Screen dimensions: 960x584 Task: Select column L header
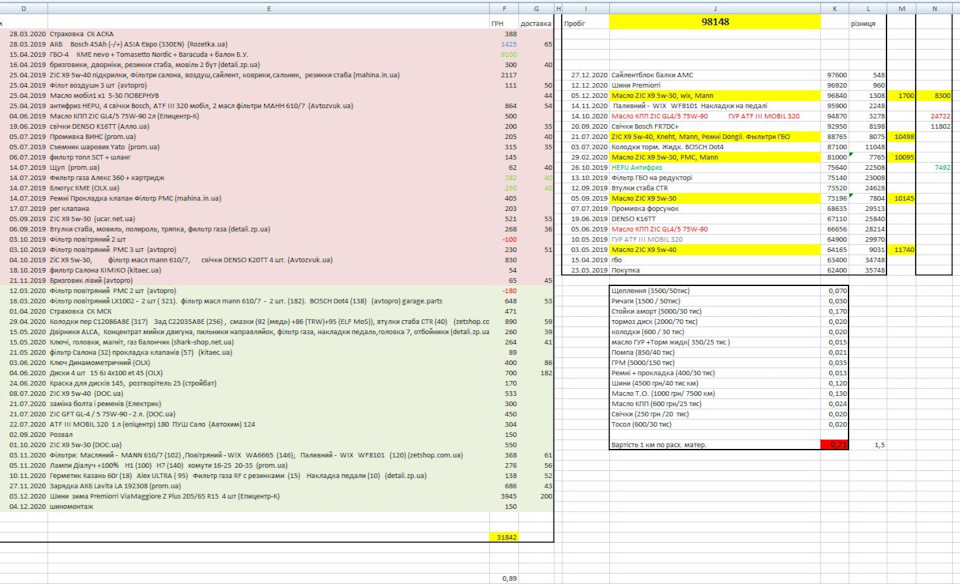click(868, 9)
